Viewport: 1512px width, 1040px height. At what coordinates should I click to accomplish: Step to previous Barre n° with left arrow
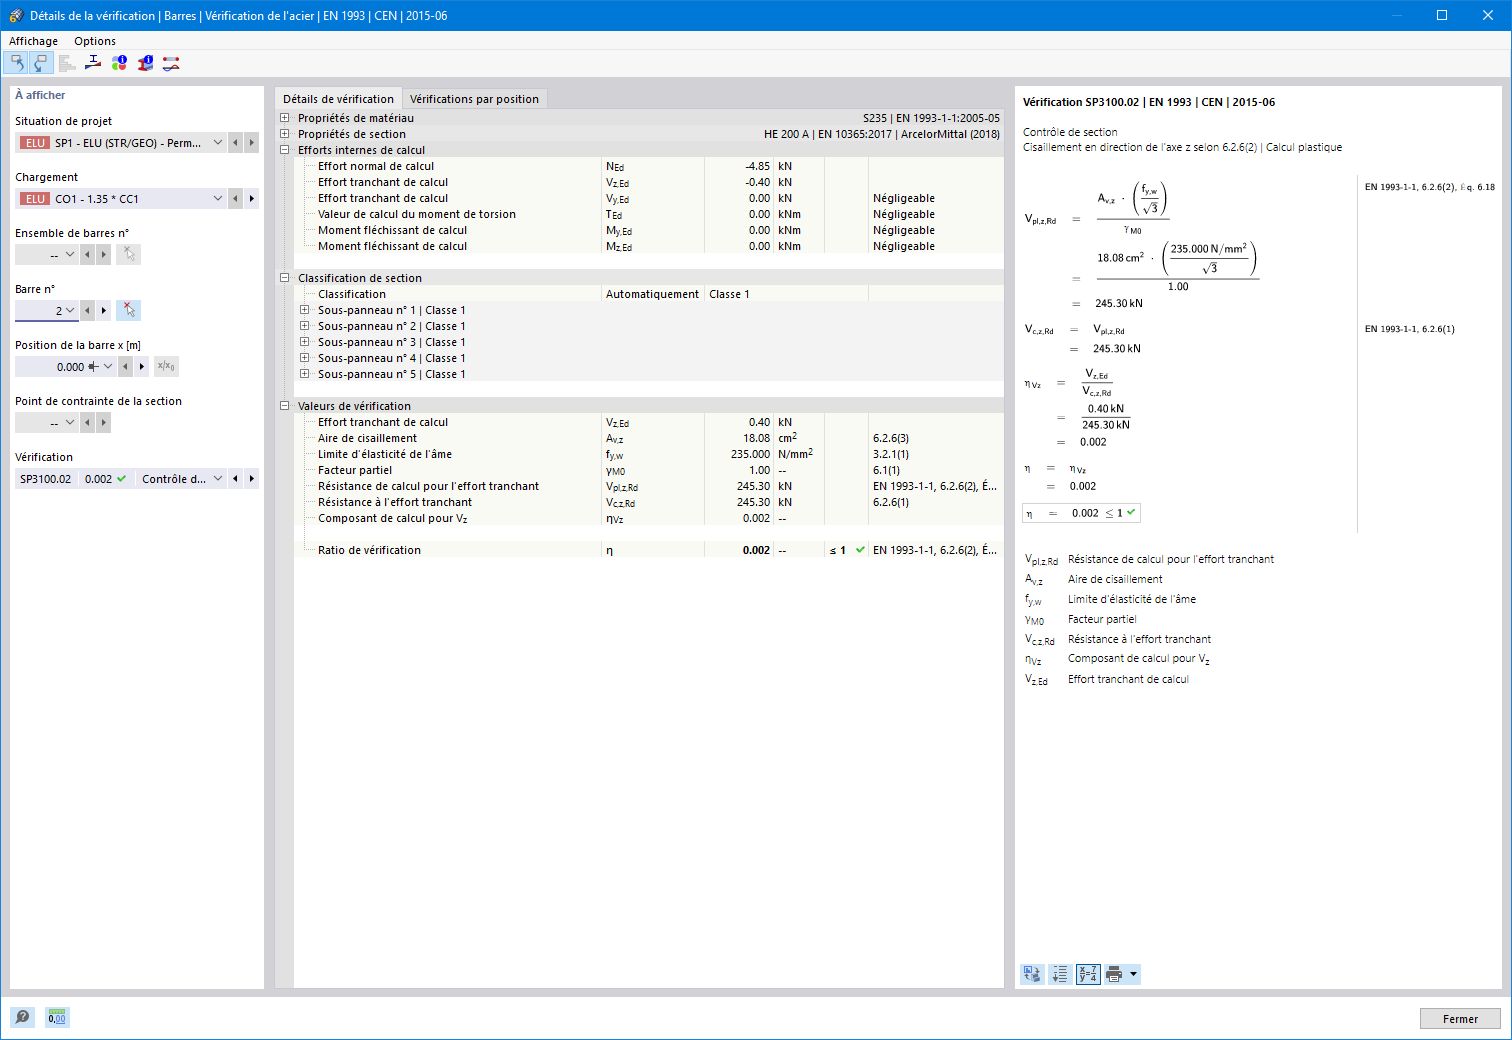(88, 310)
